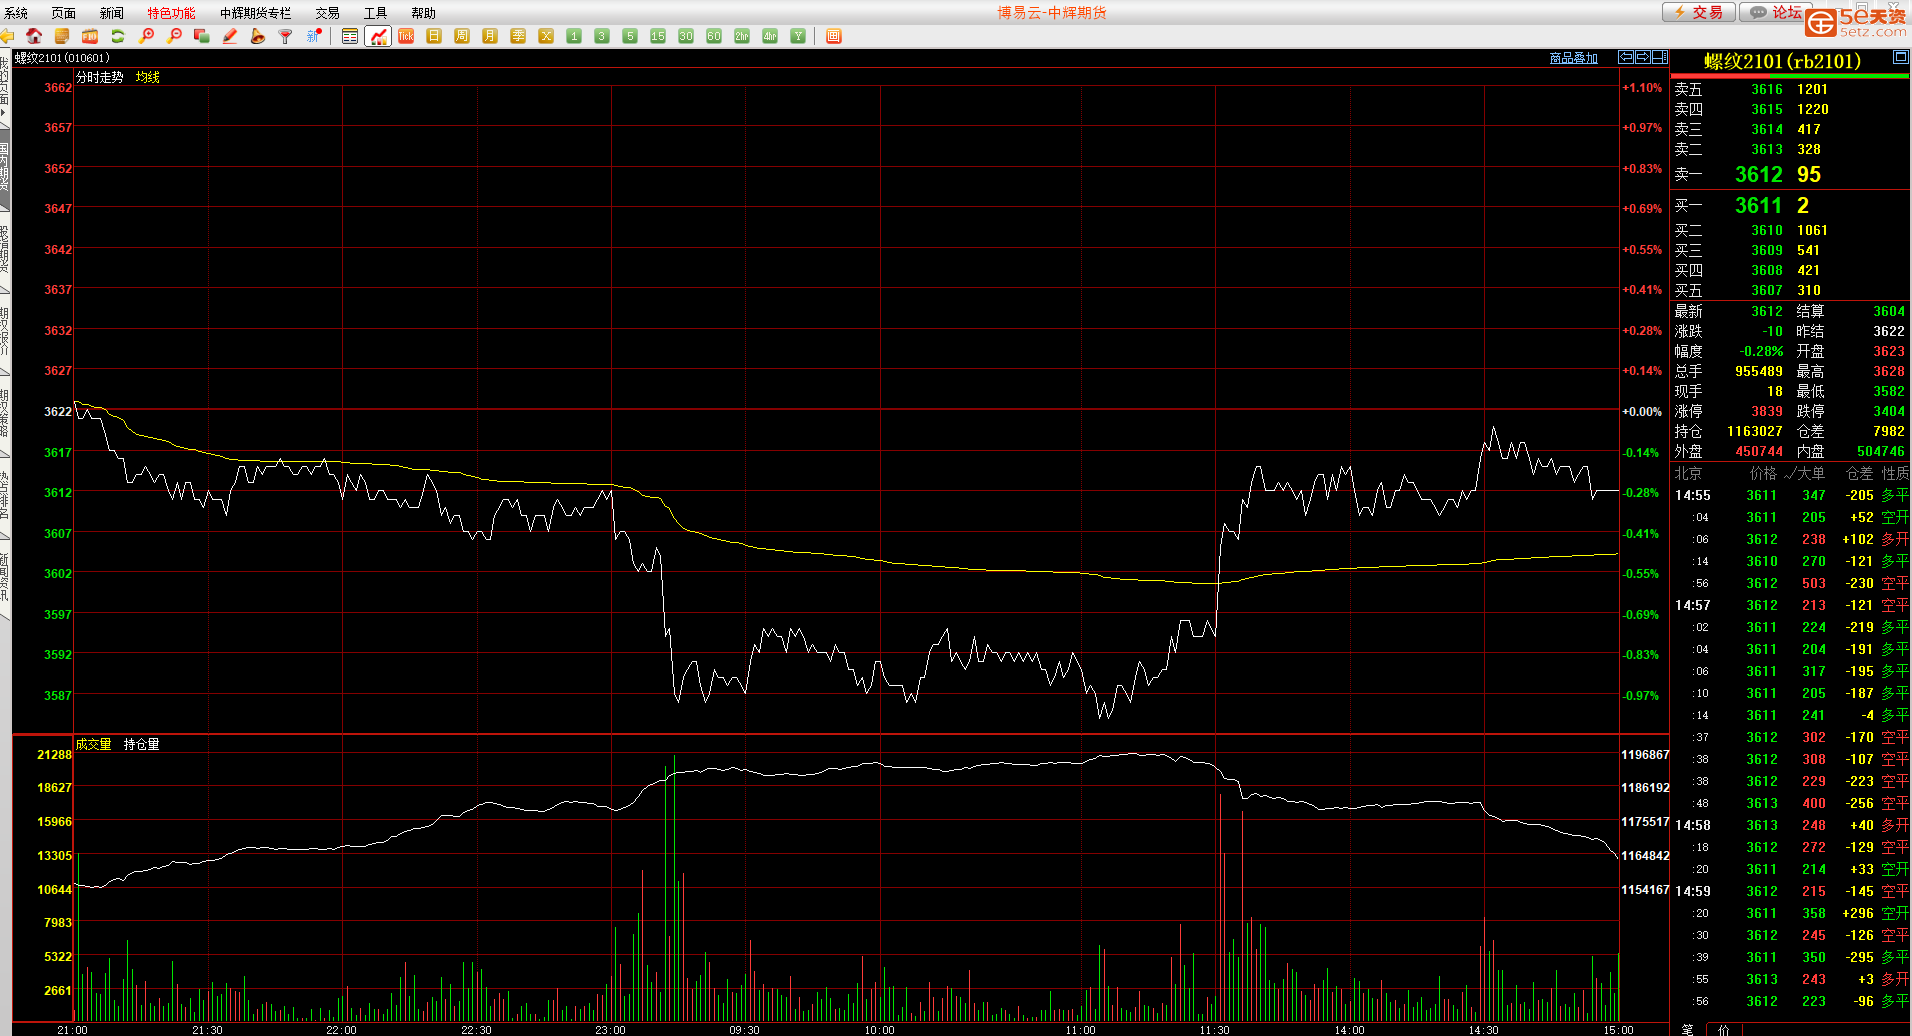Open the 特色功能 menu

171,13
